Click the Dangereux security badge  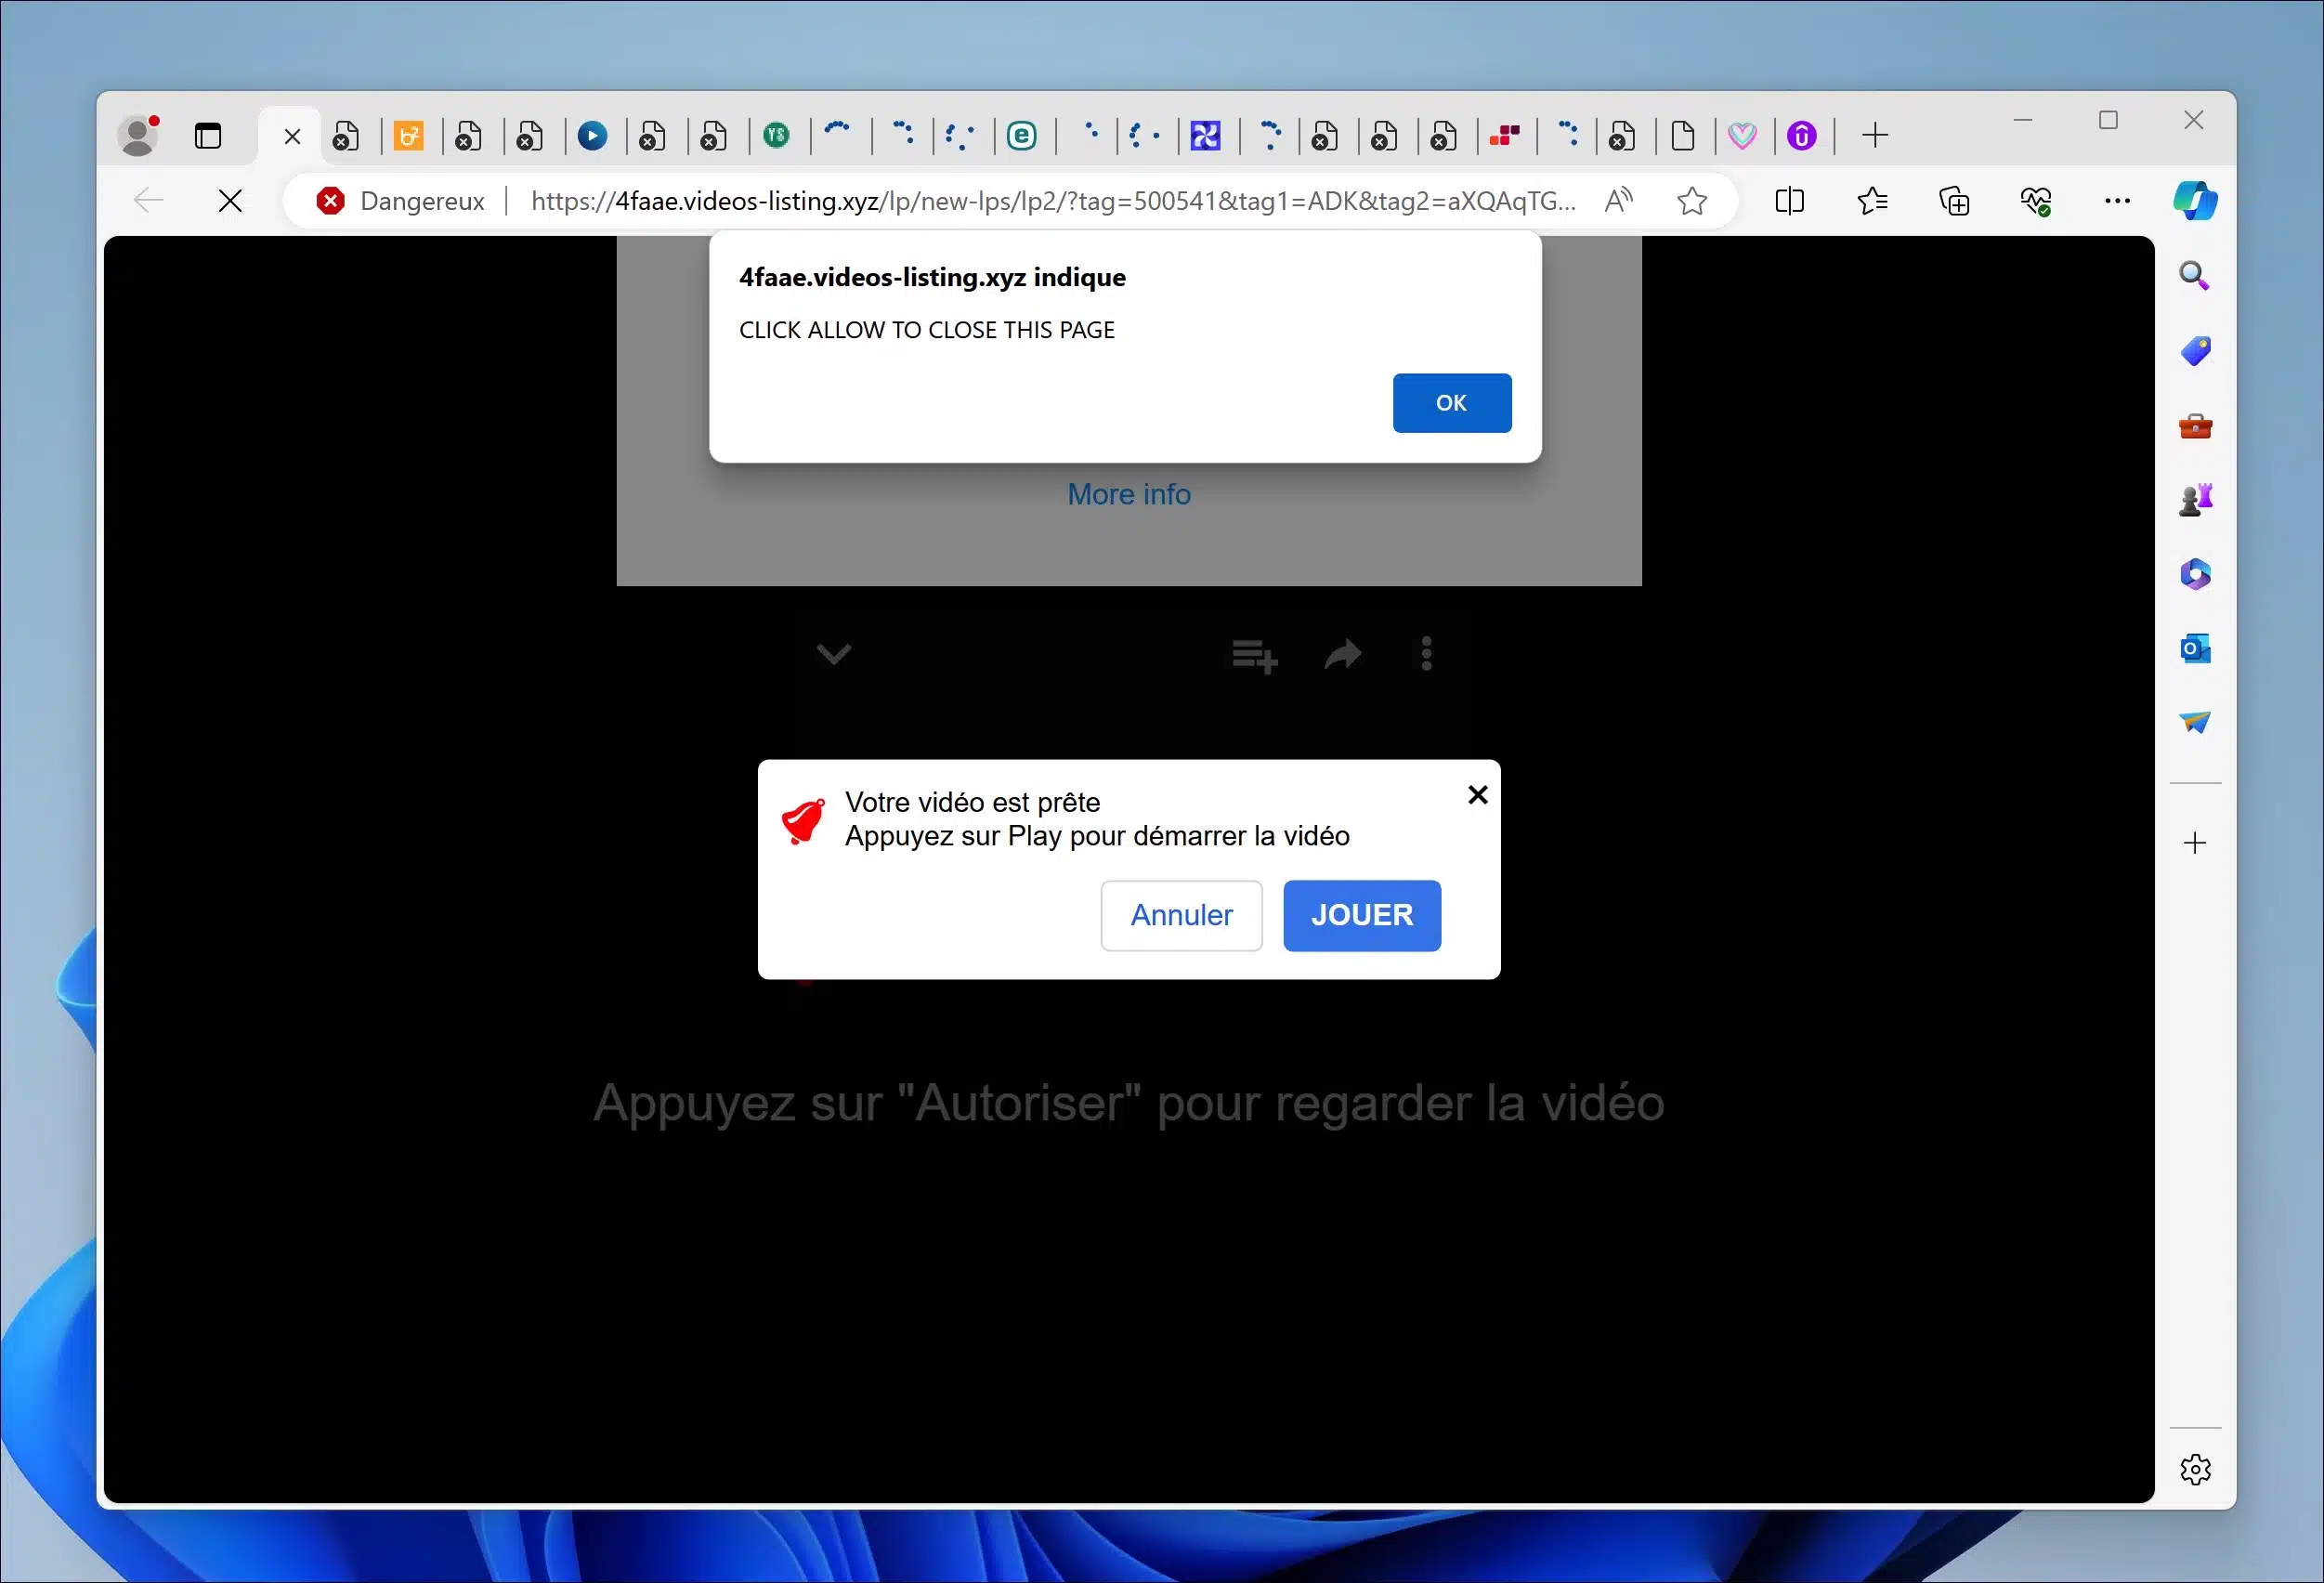coord(400,201)
